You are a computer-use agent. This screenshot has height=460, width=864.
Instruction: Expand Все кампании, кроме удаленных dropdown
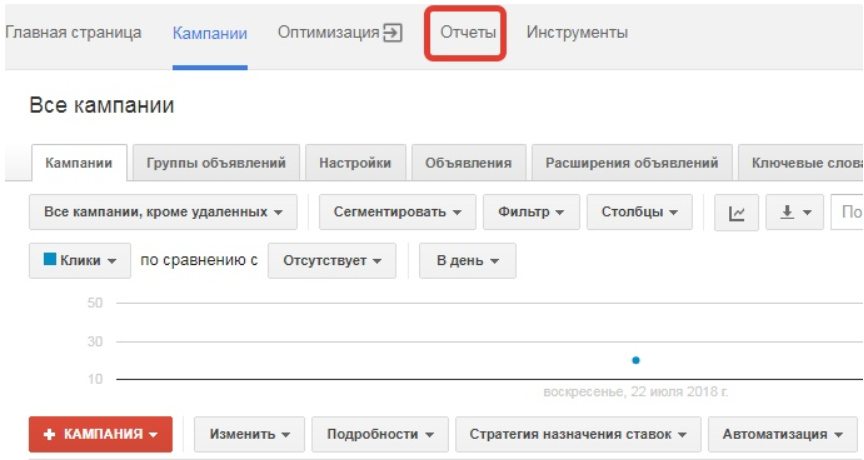point(163,212)
